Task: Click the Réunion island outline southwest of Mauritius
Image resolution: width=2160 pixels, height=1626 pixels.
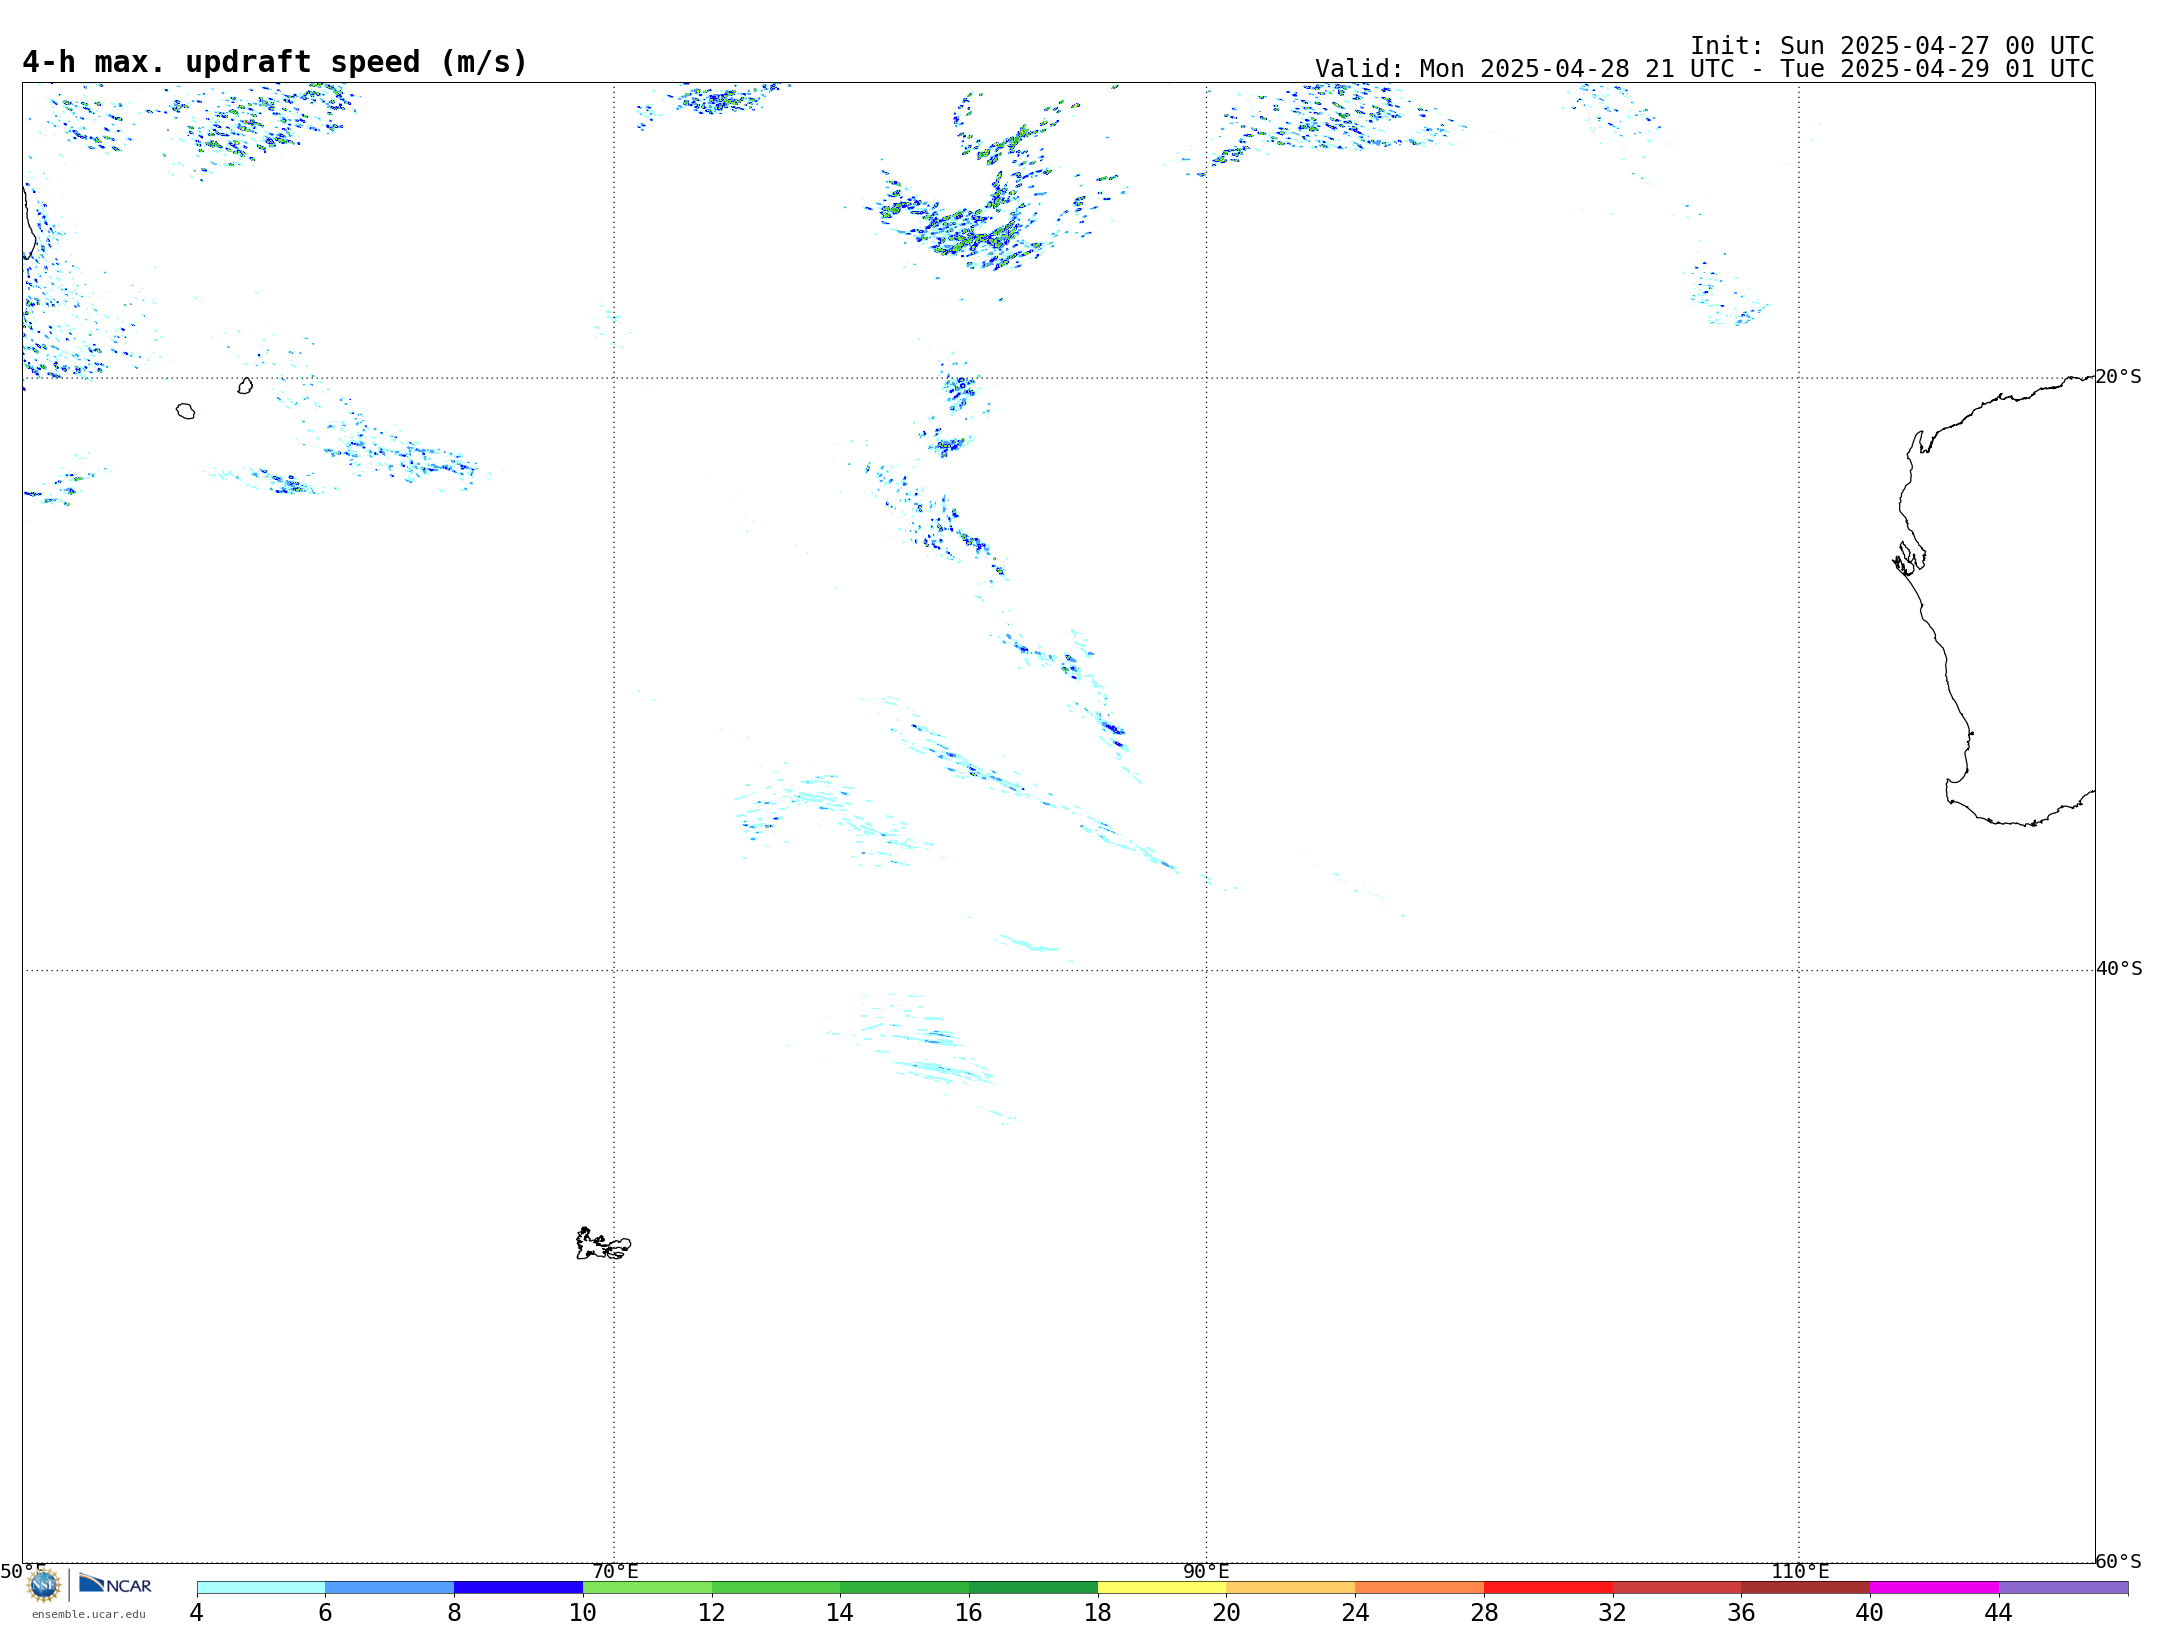Action: tap(186, 411)
